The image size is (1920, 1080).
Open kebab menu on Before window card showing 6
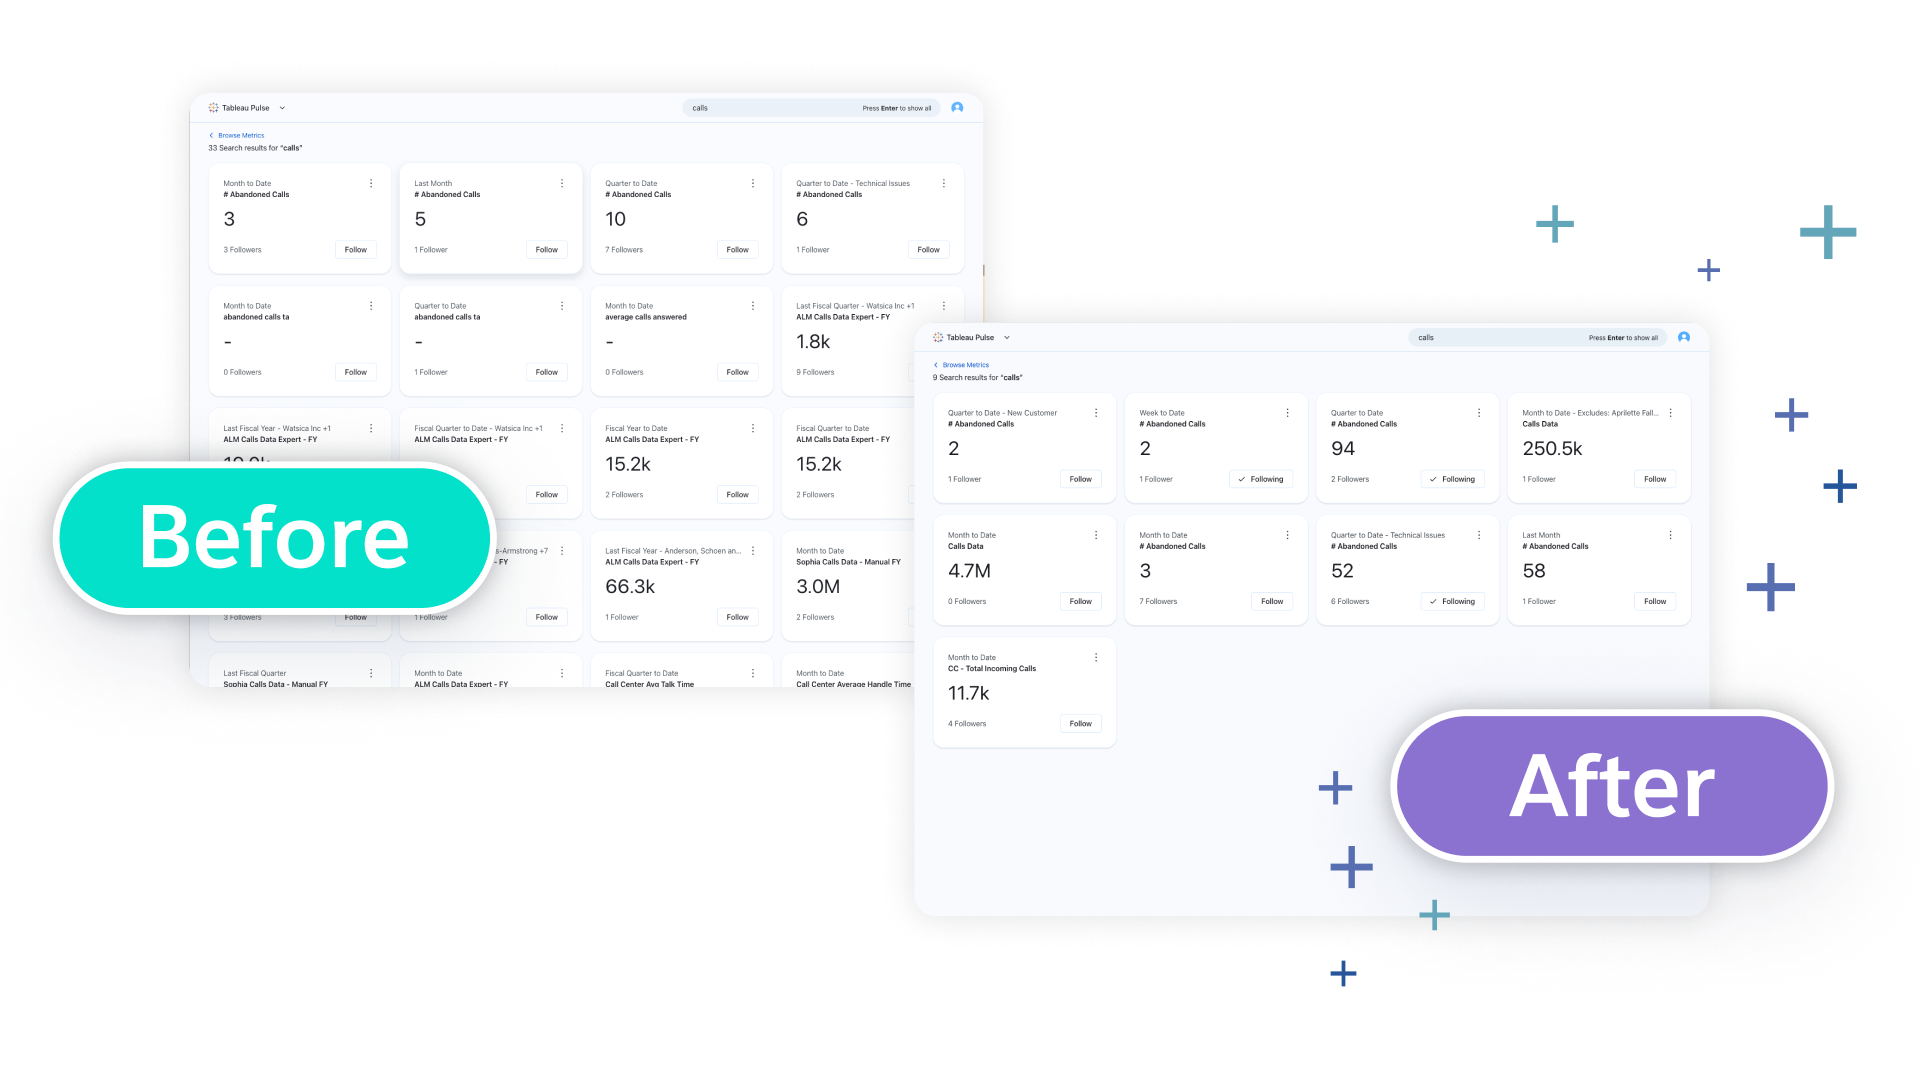[x=944, y=183]
